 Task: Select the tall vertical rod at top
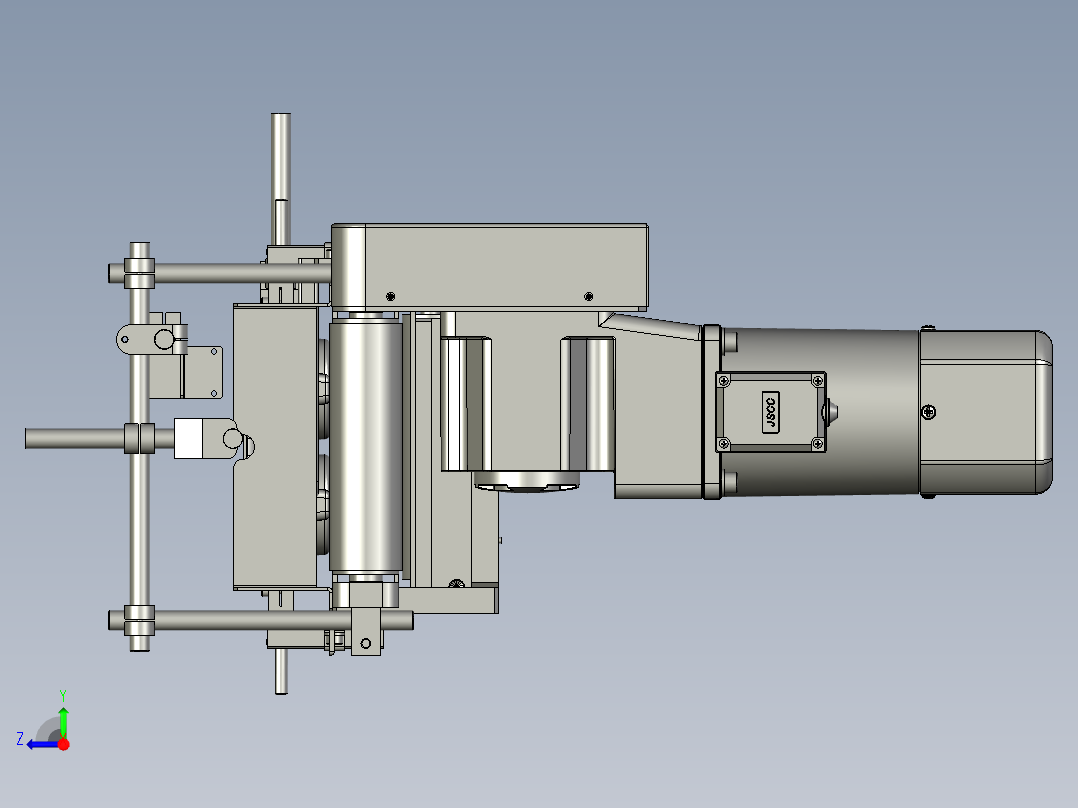[x=280, y=179]
